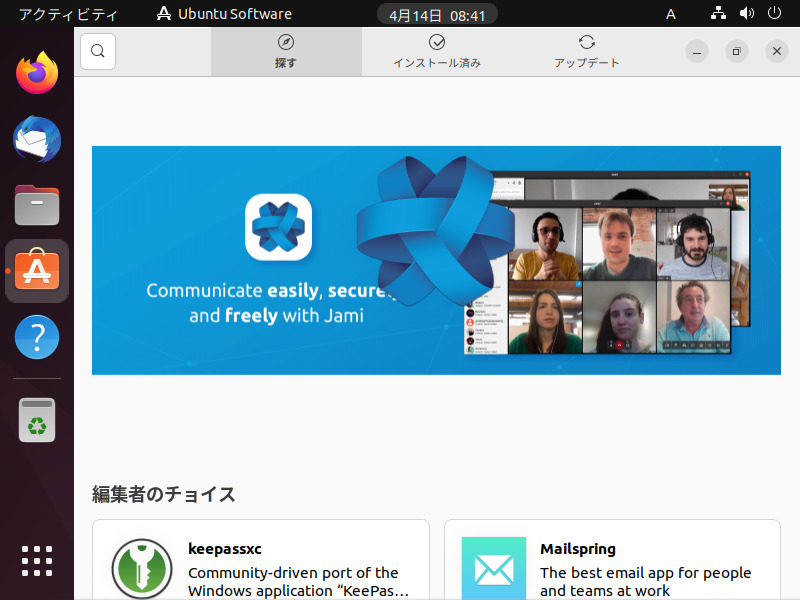Open the power menu icon
Screen dimensions: 800x600
[774, 13]
